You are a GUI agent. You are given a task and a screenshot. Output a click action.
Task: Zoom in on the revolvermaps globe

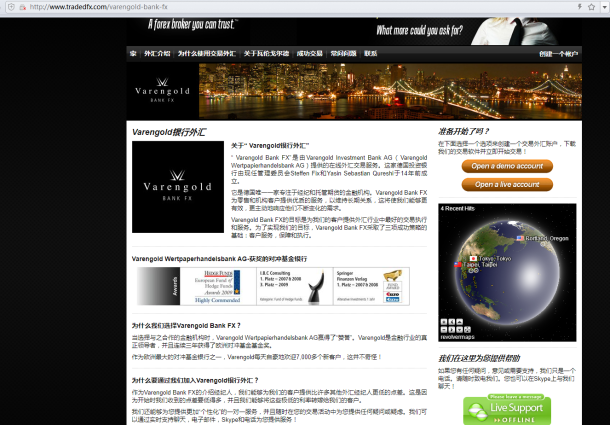444,322
